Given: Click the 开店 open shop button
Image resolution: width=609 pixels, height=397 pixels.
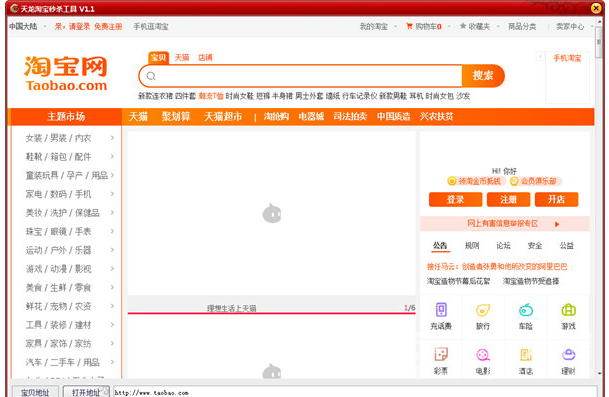Looking at the screenshot, I should click(557, 200).
